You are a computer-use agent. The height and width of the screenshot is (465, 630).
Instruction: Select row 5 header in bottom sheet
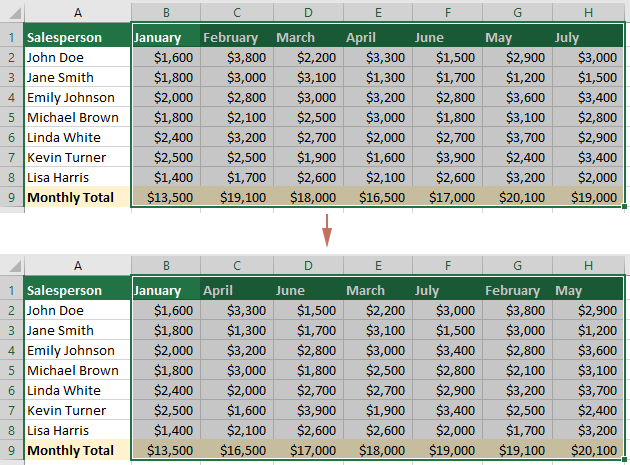[x=12, y=370]
